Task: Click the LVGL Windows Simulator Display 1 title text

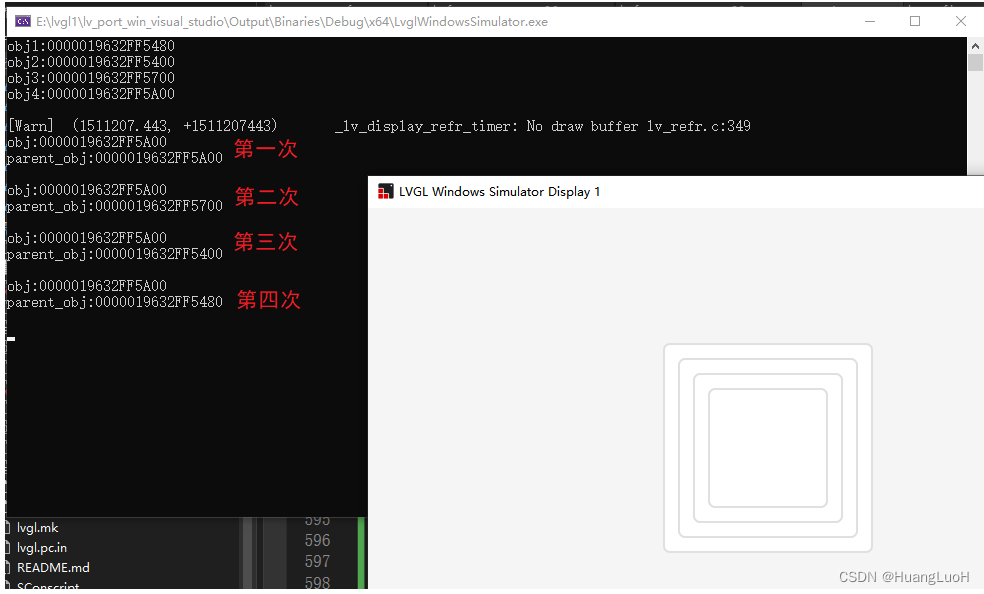Action: tap(500, 191)
